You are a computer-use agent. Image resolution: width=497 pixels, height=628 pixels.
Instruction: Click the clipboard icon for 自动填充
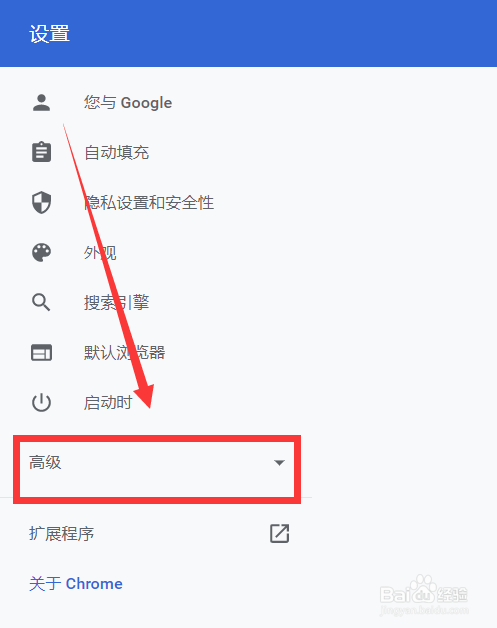coord(41,152)
